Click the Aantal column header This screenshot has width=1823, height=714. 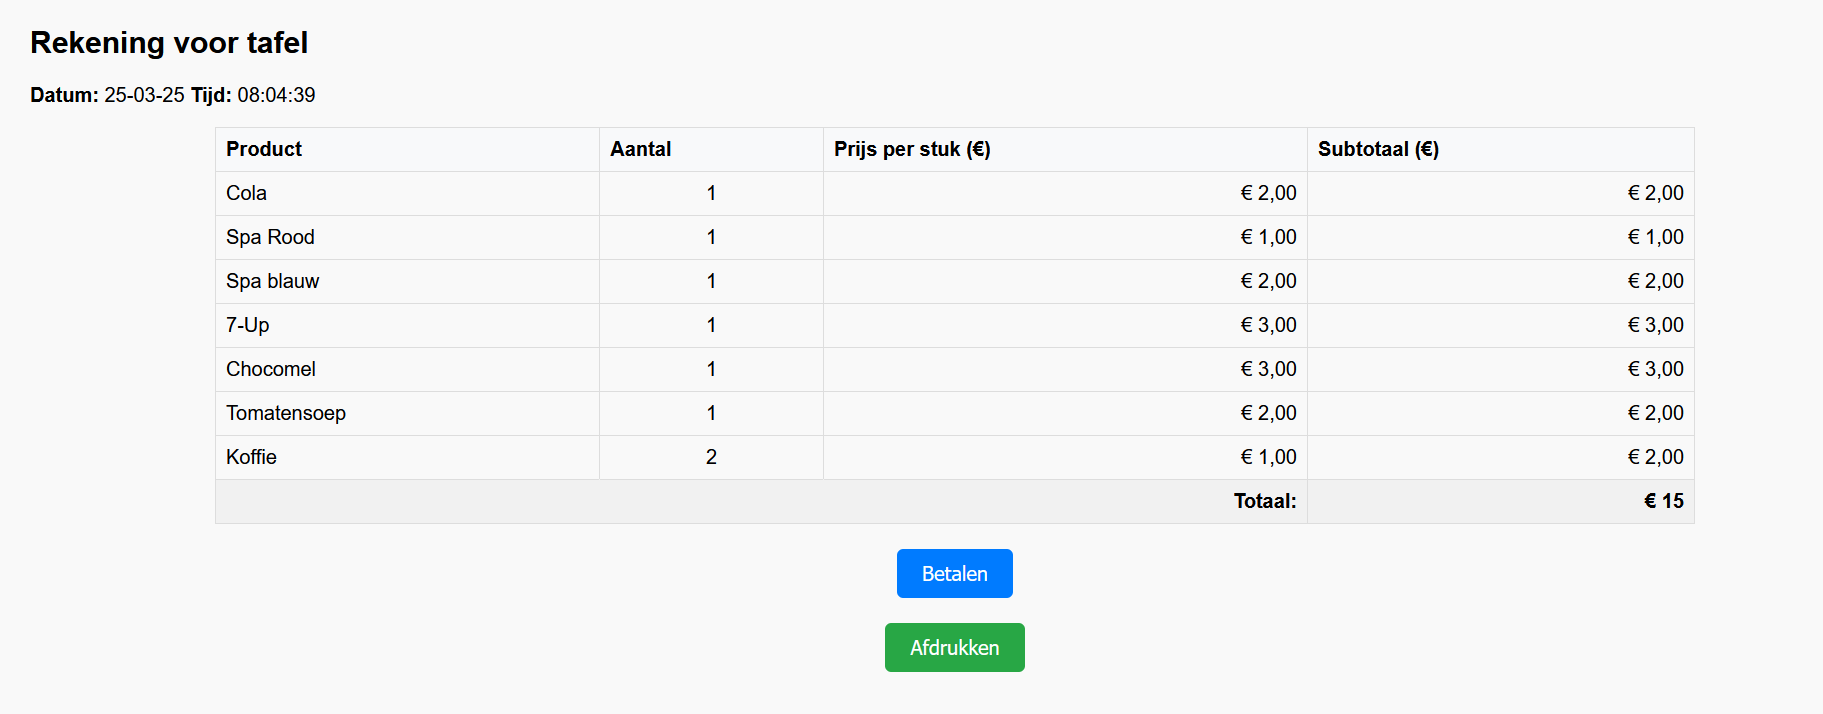pos(639,149)
